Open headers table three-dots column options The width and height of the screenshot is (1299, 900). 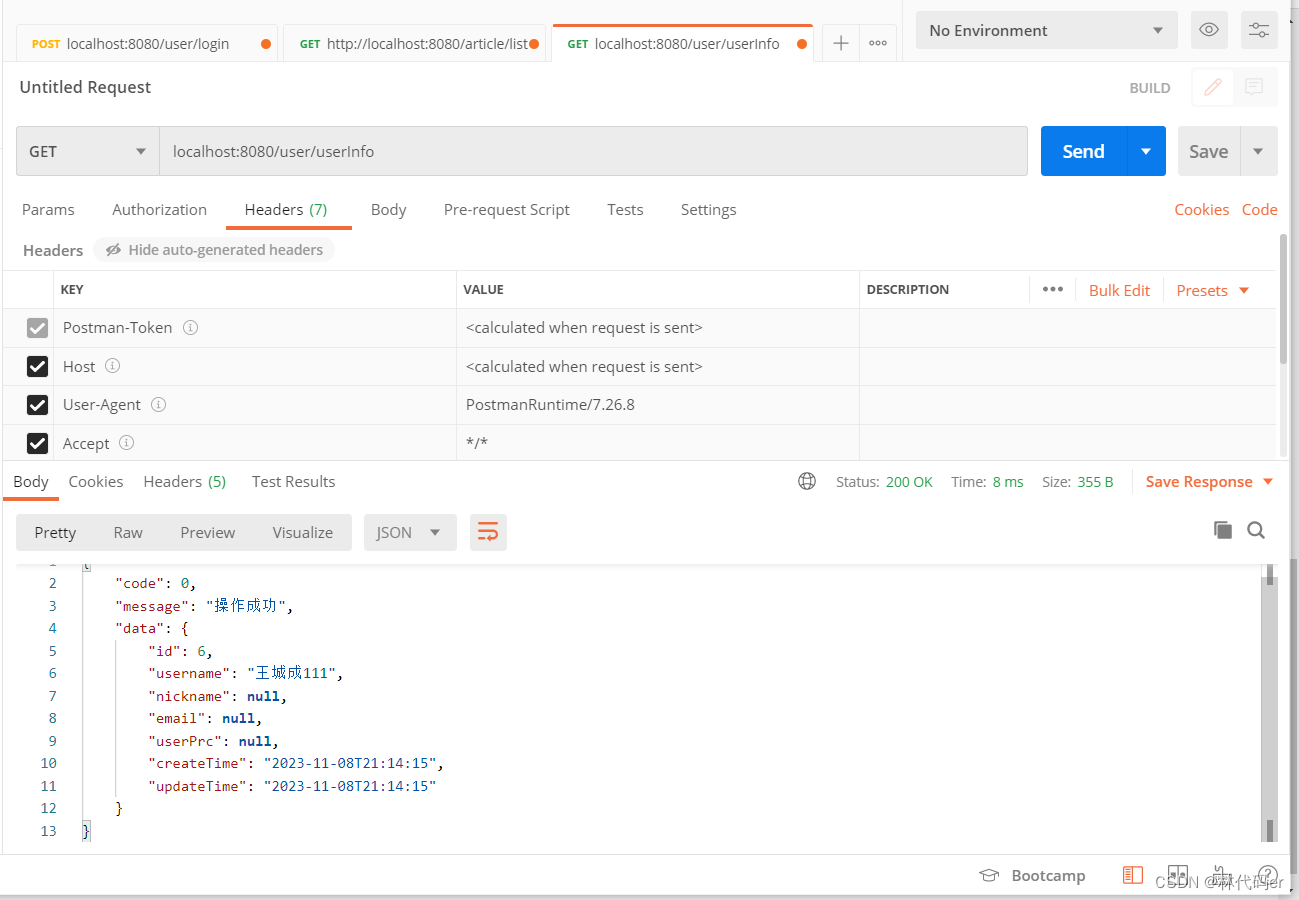1052,289
